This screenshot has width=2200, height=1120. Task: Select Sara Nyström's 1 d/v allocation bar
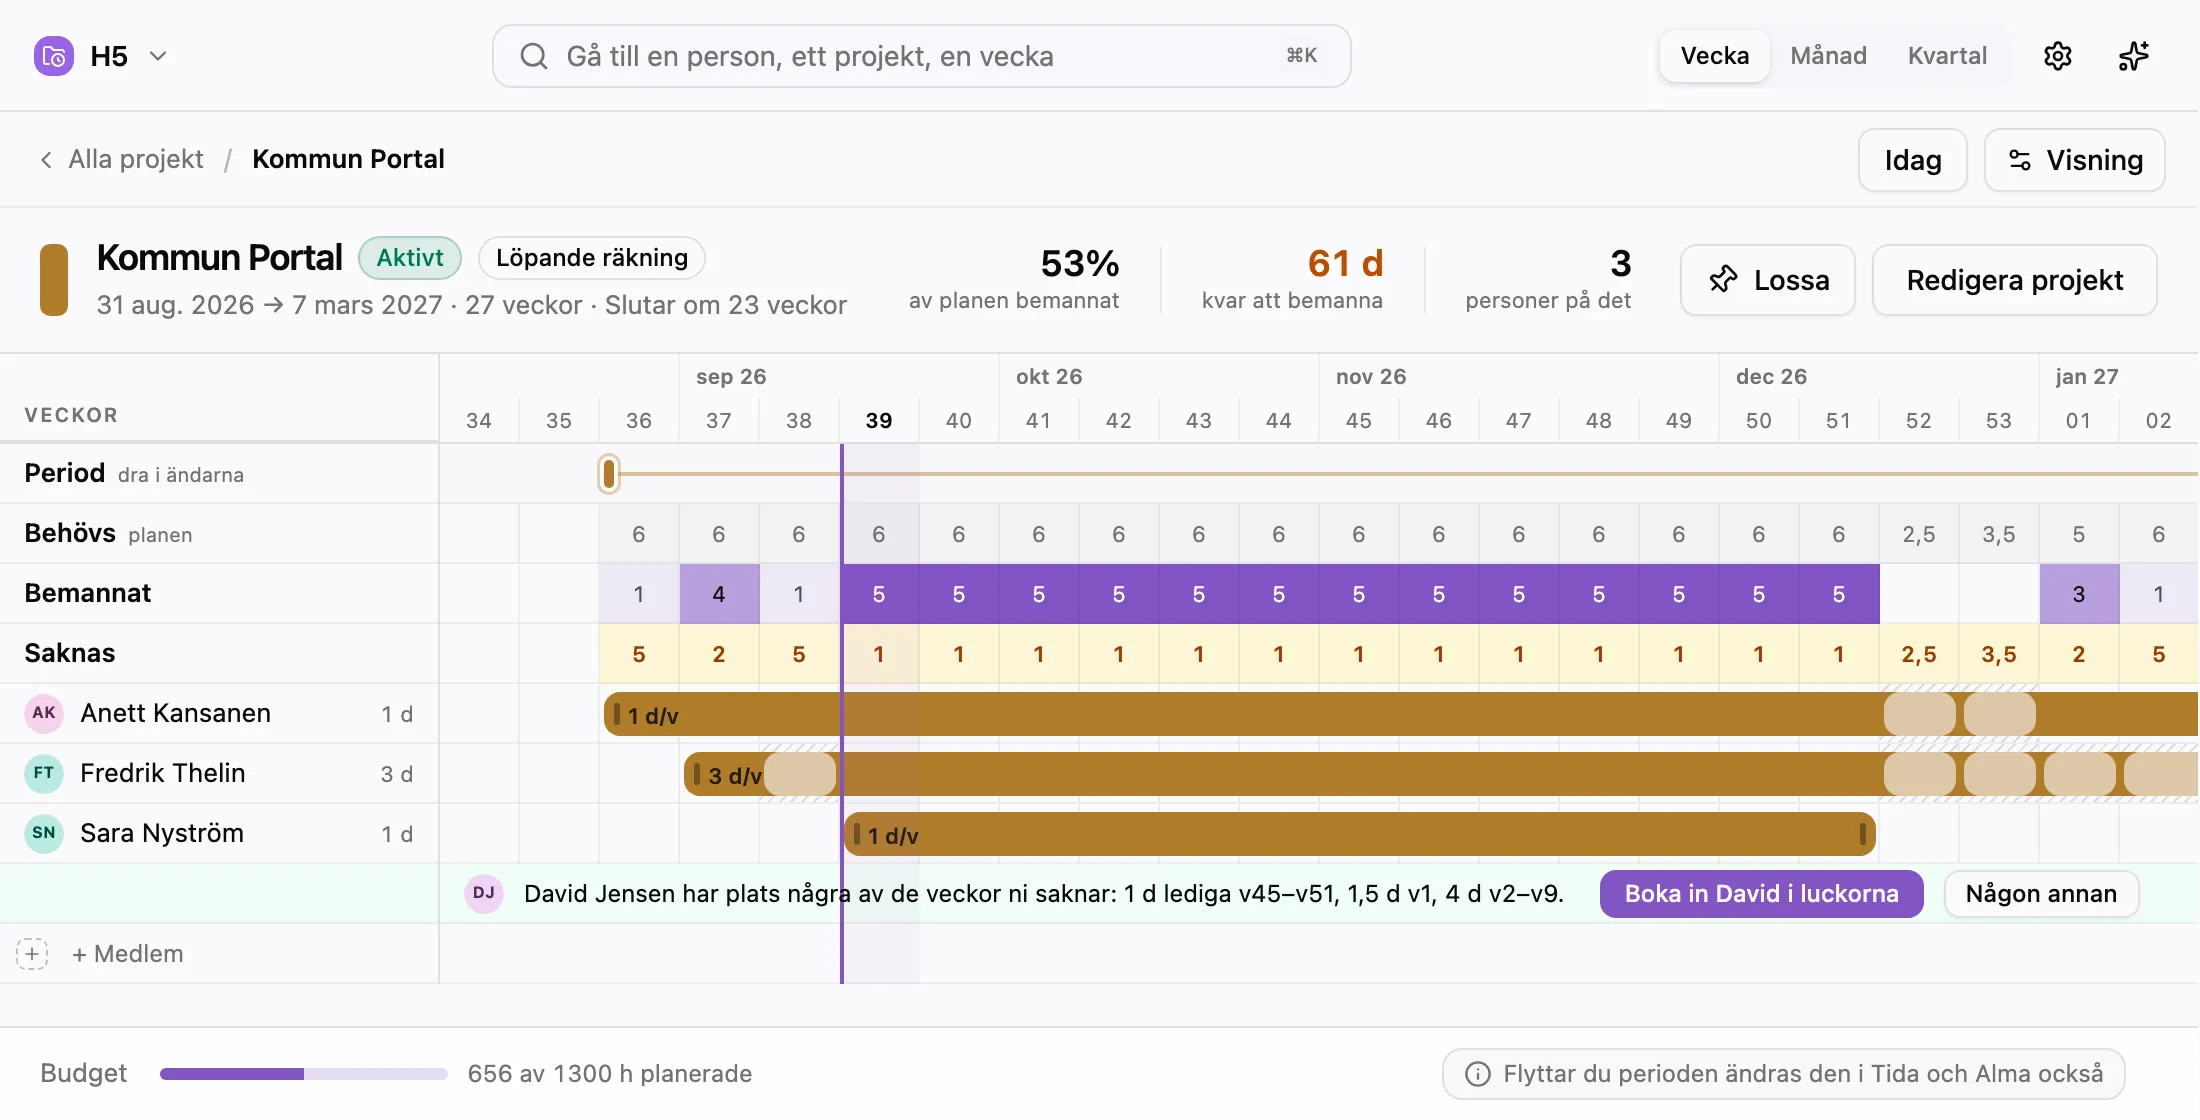click(x=1360, y=834)
